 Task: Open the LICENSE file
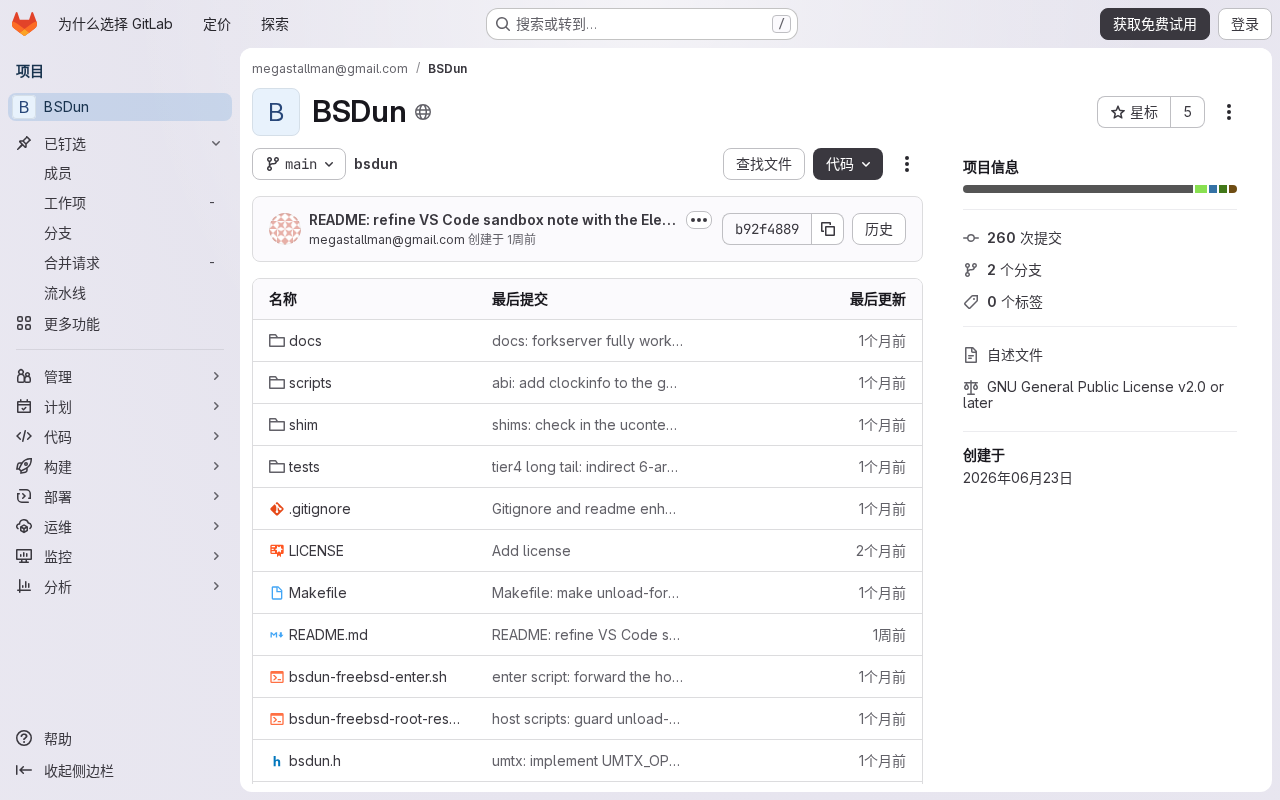pos(316,551)
